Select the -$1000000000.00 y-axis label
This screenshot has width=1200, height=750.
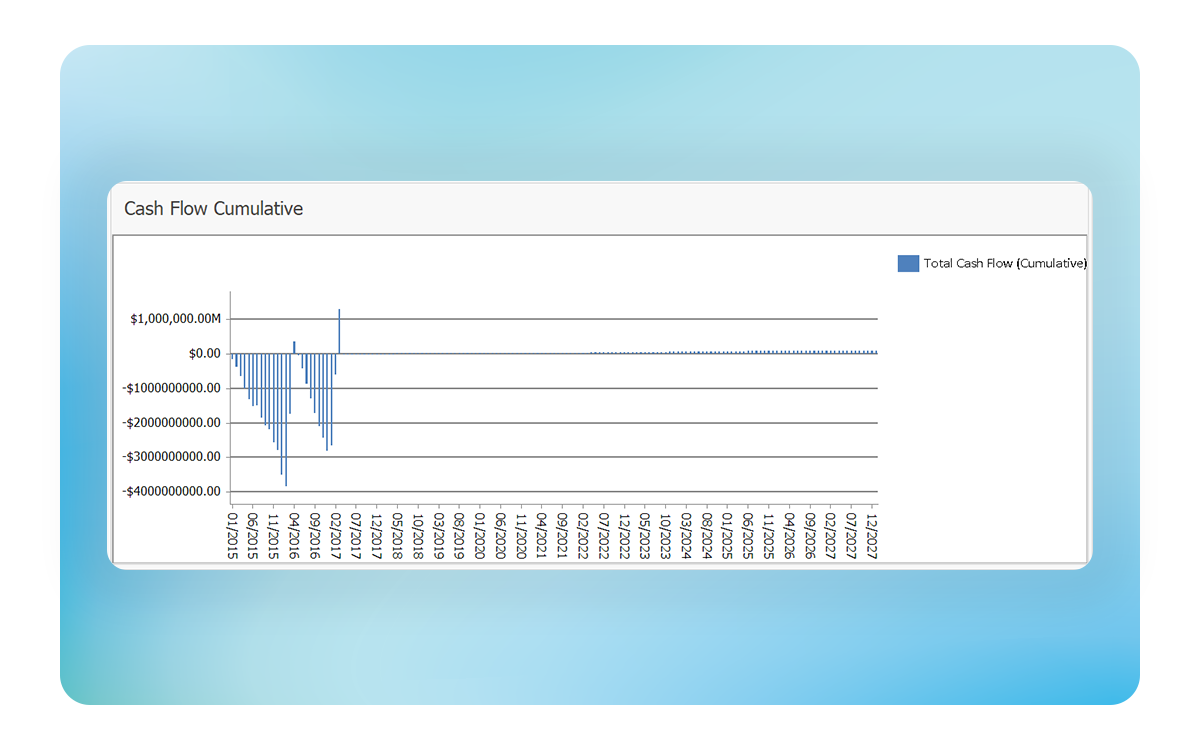click(172, 388)
